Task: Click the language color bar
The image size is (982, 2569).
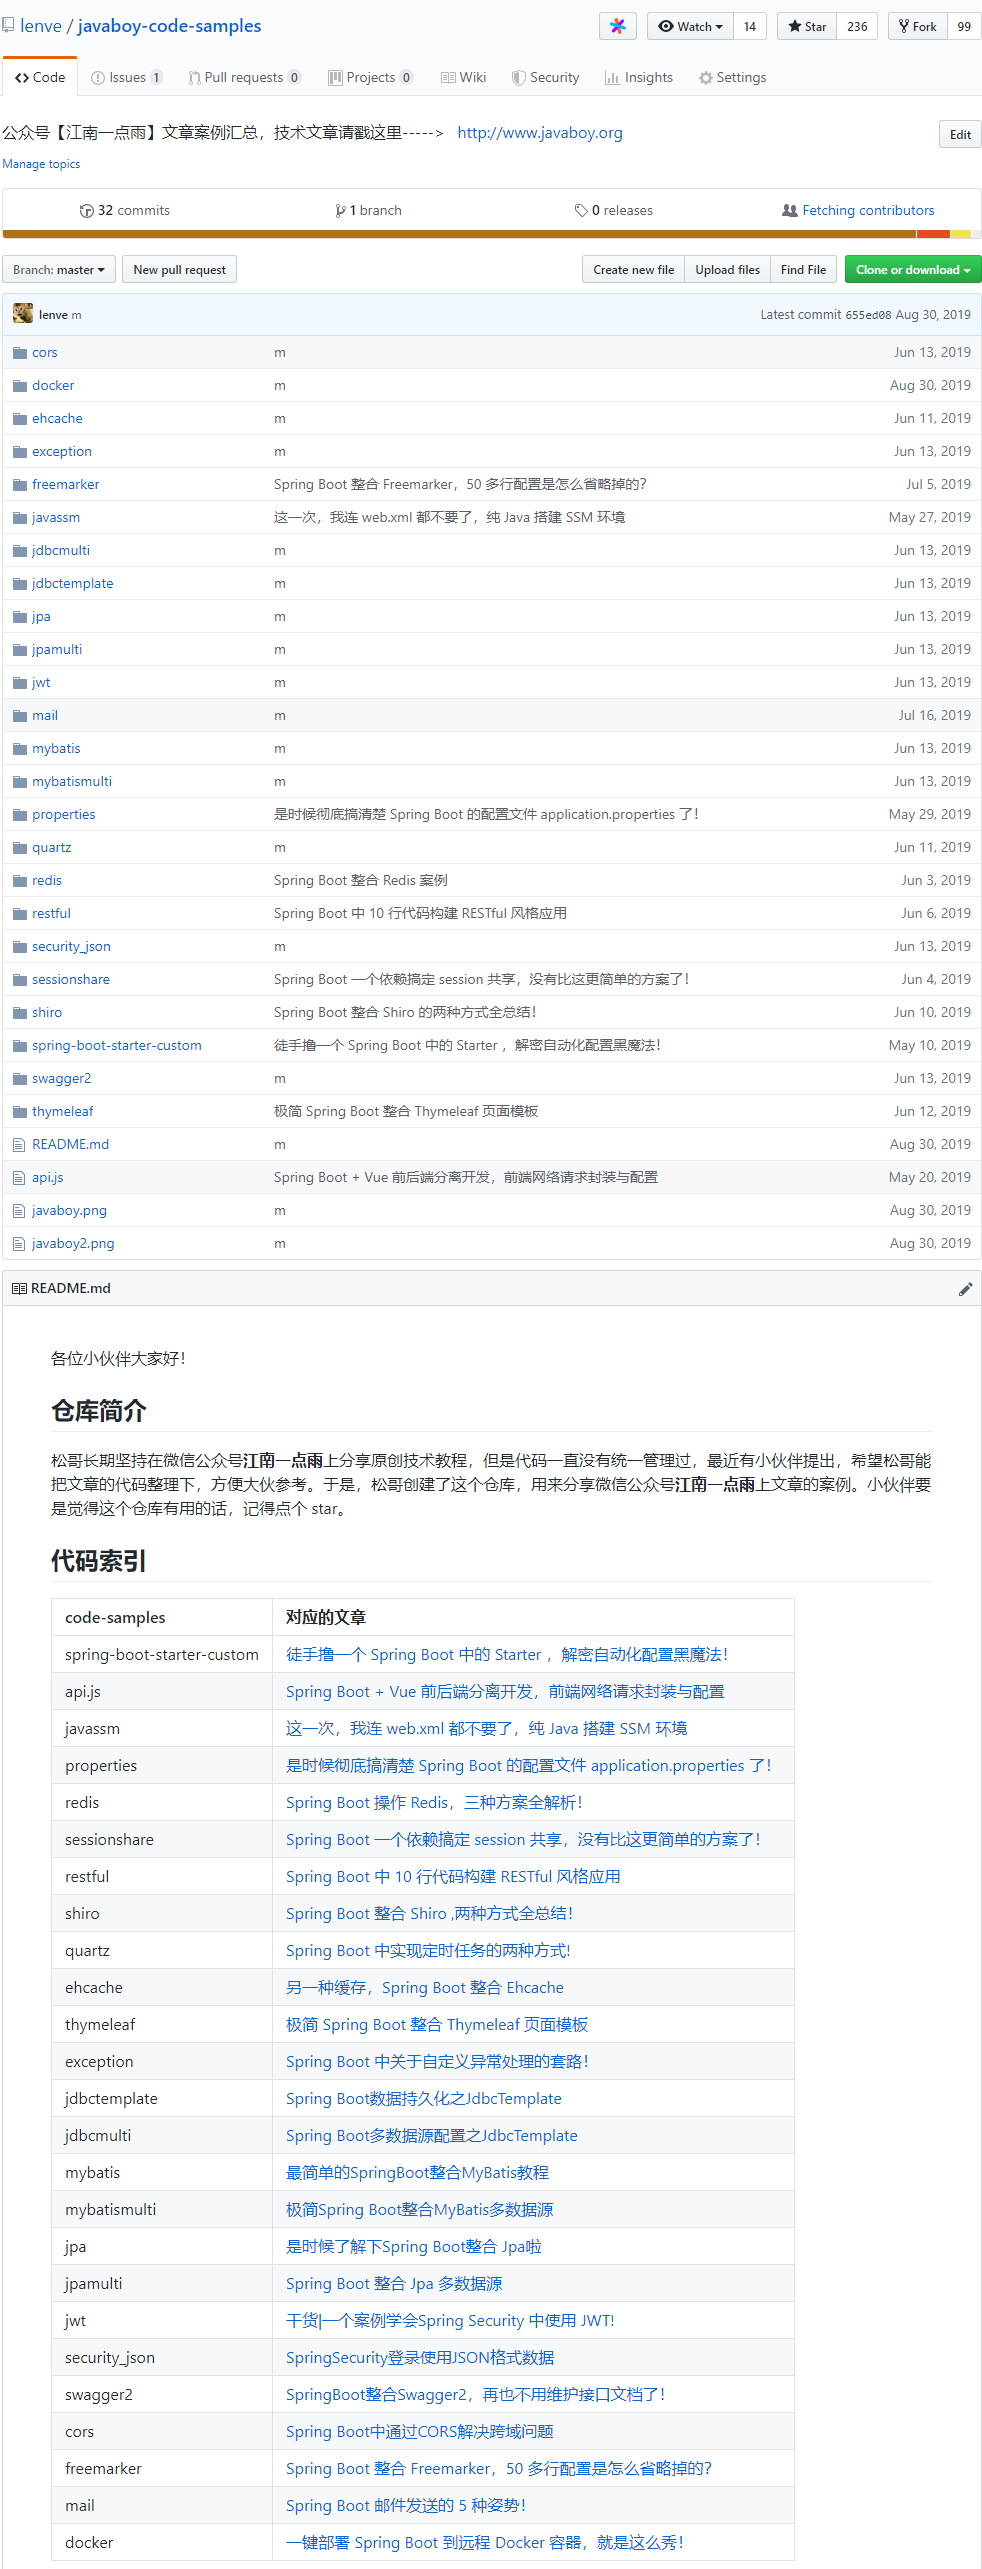Action: (491, 234)
